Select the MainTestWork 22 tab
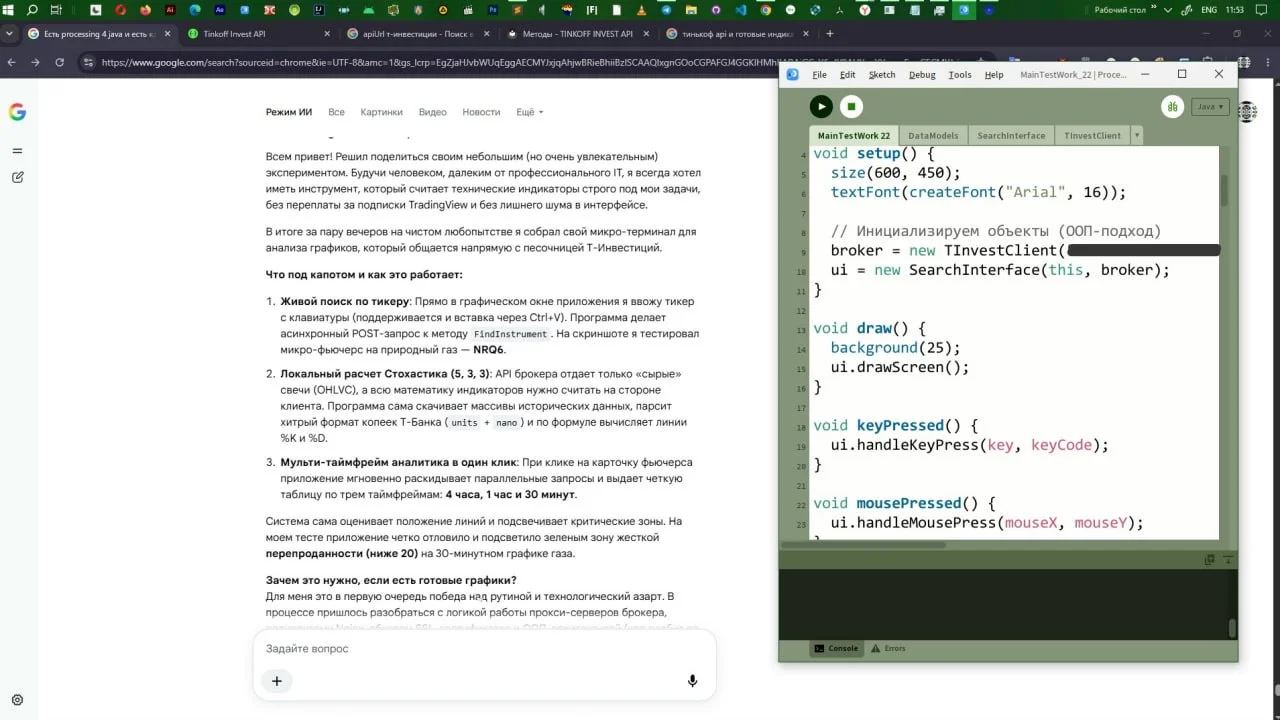1280x720 pixels. (x=853, y=135)
